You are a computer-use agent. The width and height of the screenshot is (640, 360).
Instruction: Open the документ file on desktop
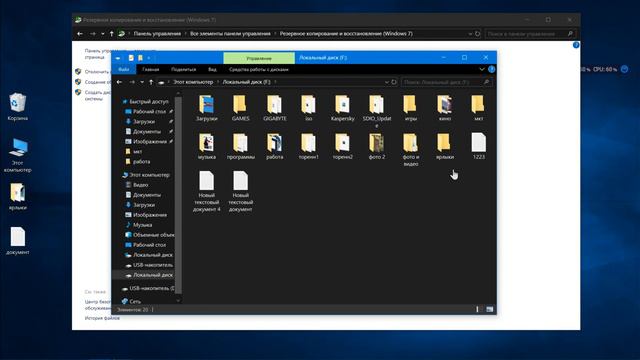(18, 241)
